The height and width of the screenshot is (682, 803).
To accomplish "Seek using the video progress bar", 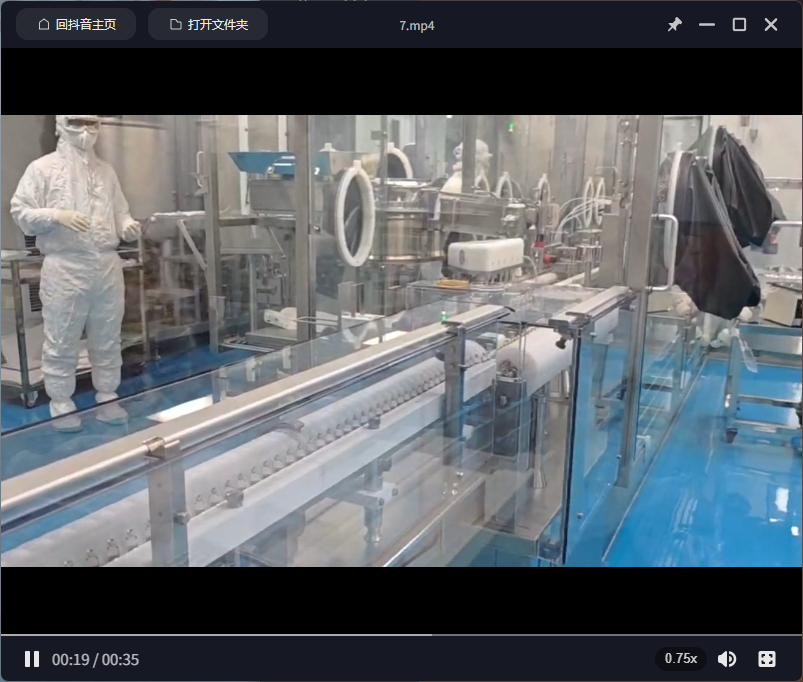I will point(402,635).
